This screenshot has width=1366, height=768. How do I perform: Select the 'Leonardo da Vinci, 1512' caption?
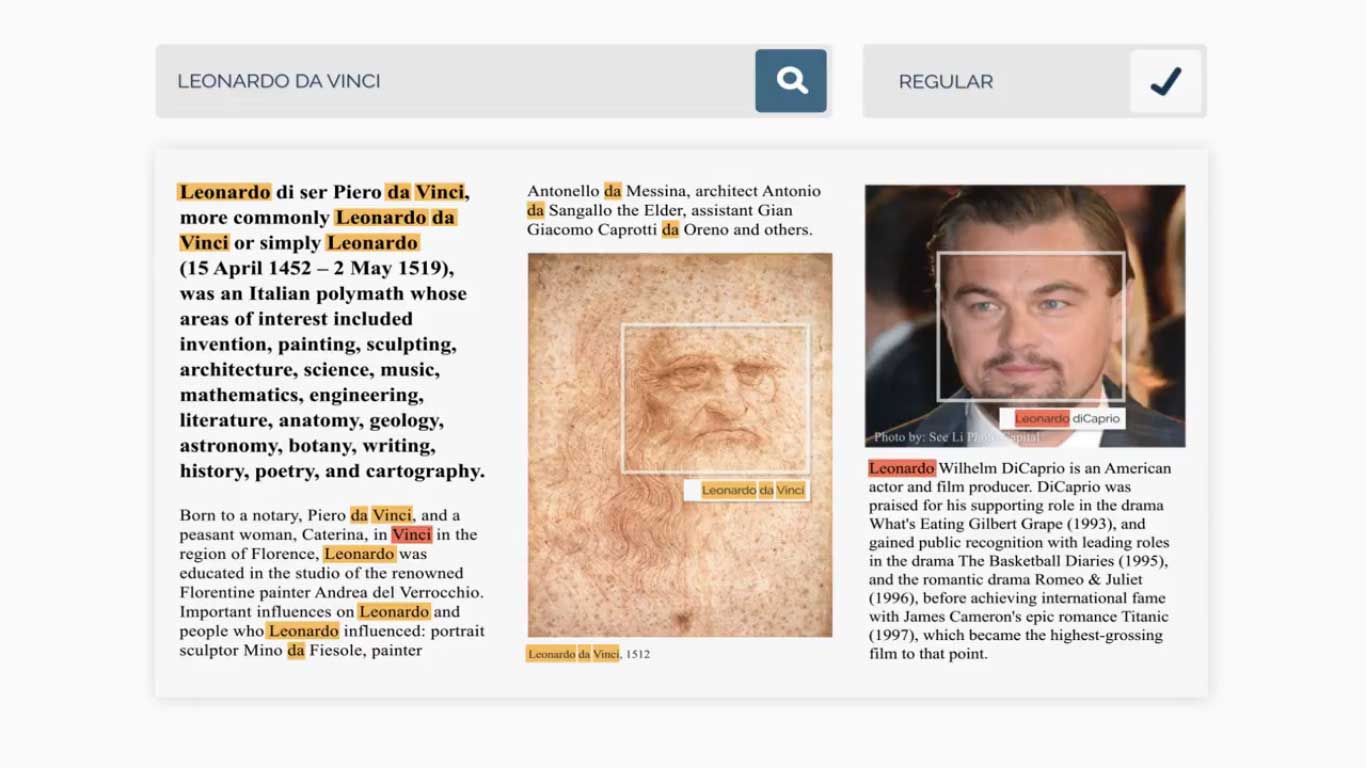point(588,654)
